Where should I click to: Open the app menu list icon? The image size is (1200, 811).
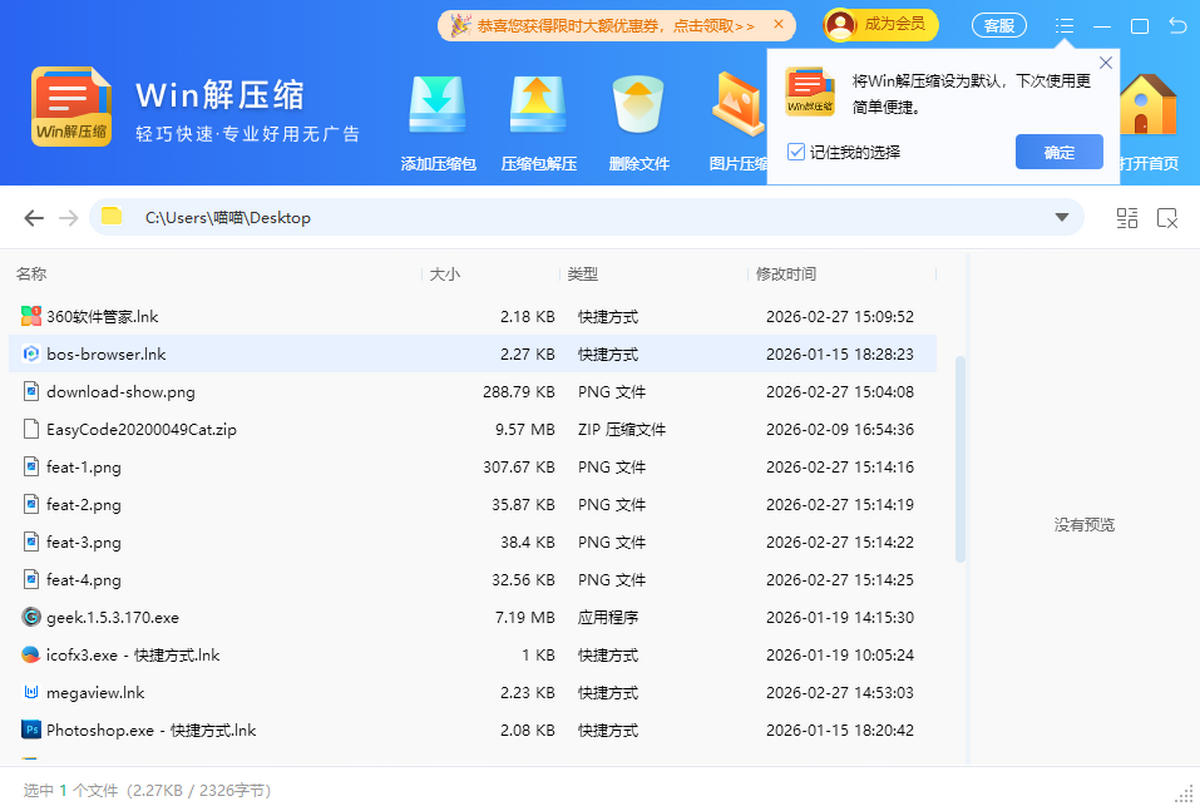[x=1064, y=25]
